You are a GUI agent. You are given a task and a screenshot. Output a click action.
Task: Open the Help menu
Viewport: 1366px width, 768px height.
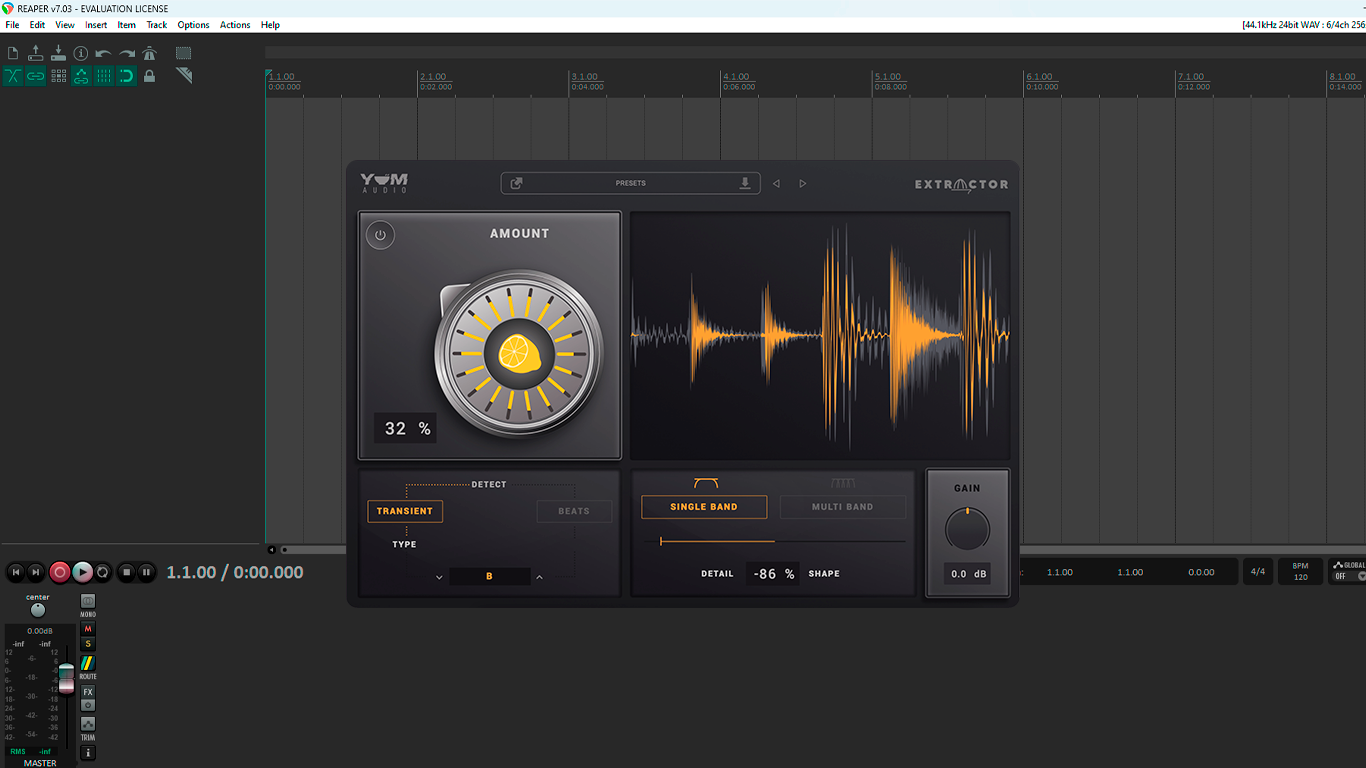(x=270, y=25)
